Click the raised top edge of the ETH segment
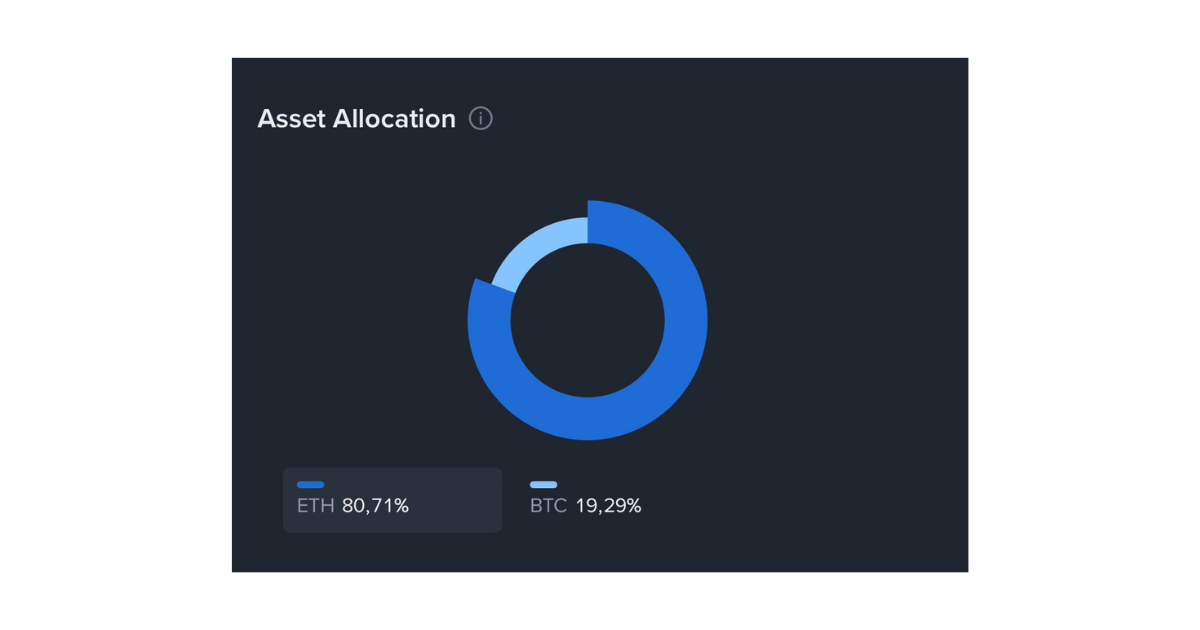 598,206
